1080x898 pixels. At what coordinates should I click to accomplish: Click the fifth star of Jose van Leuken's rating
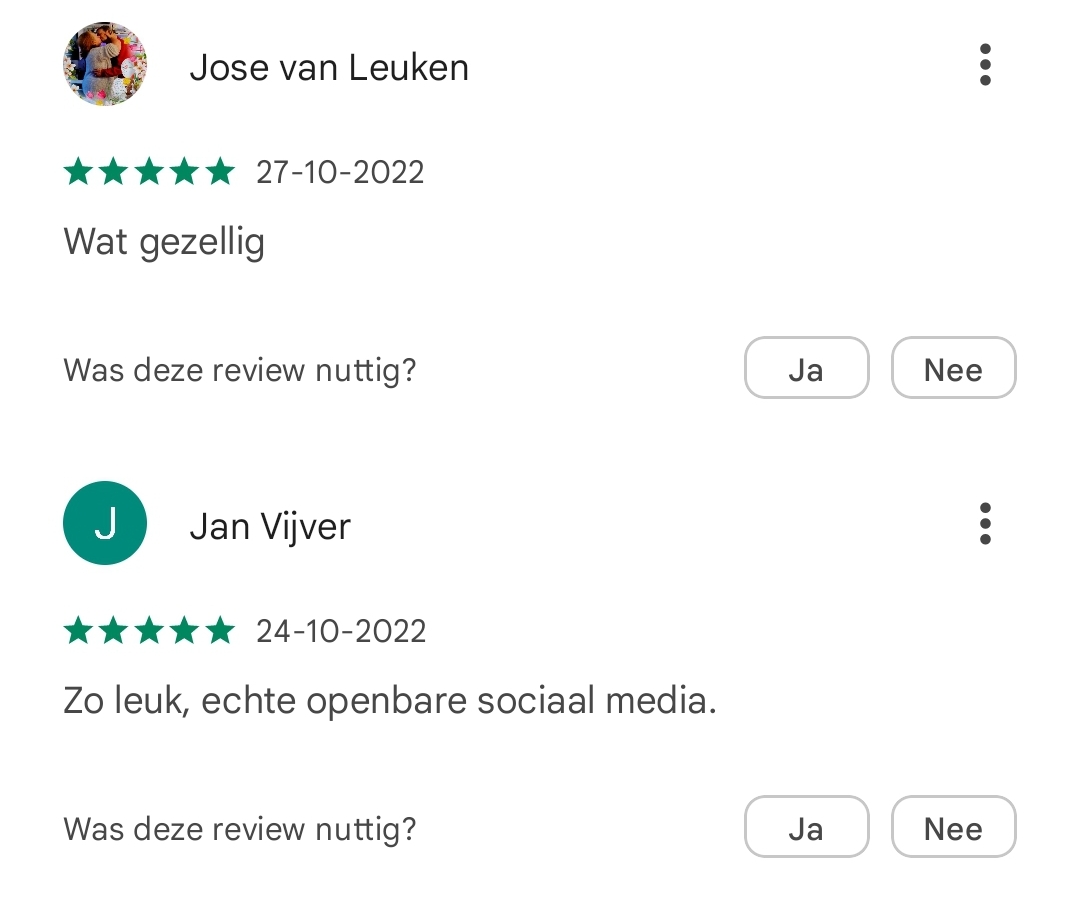(x=220, y=171)
